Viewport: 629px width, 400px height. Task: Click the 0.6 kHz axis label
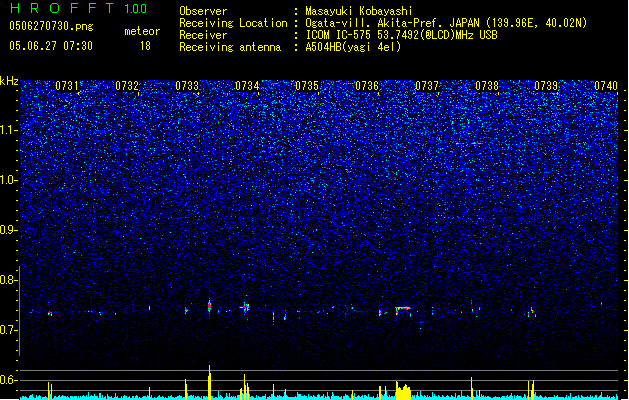pyautogui.click(x=9, y=380)
